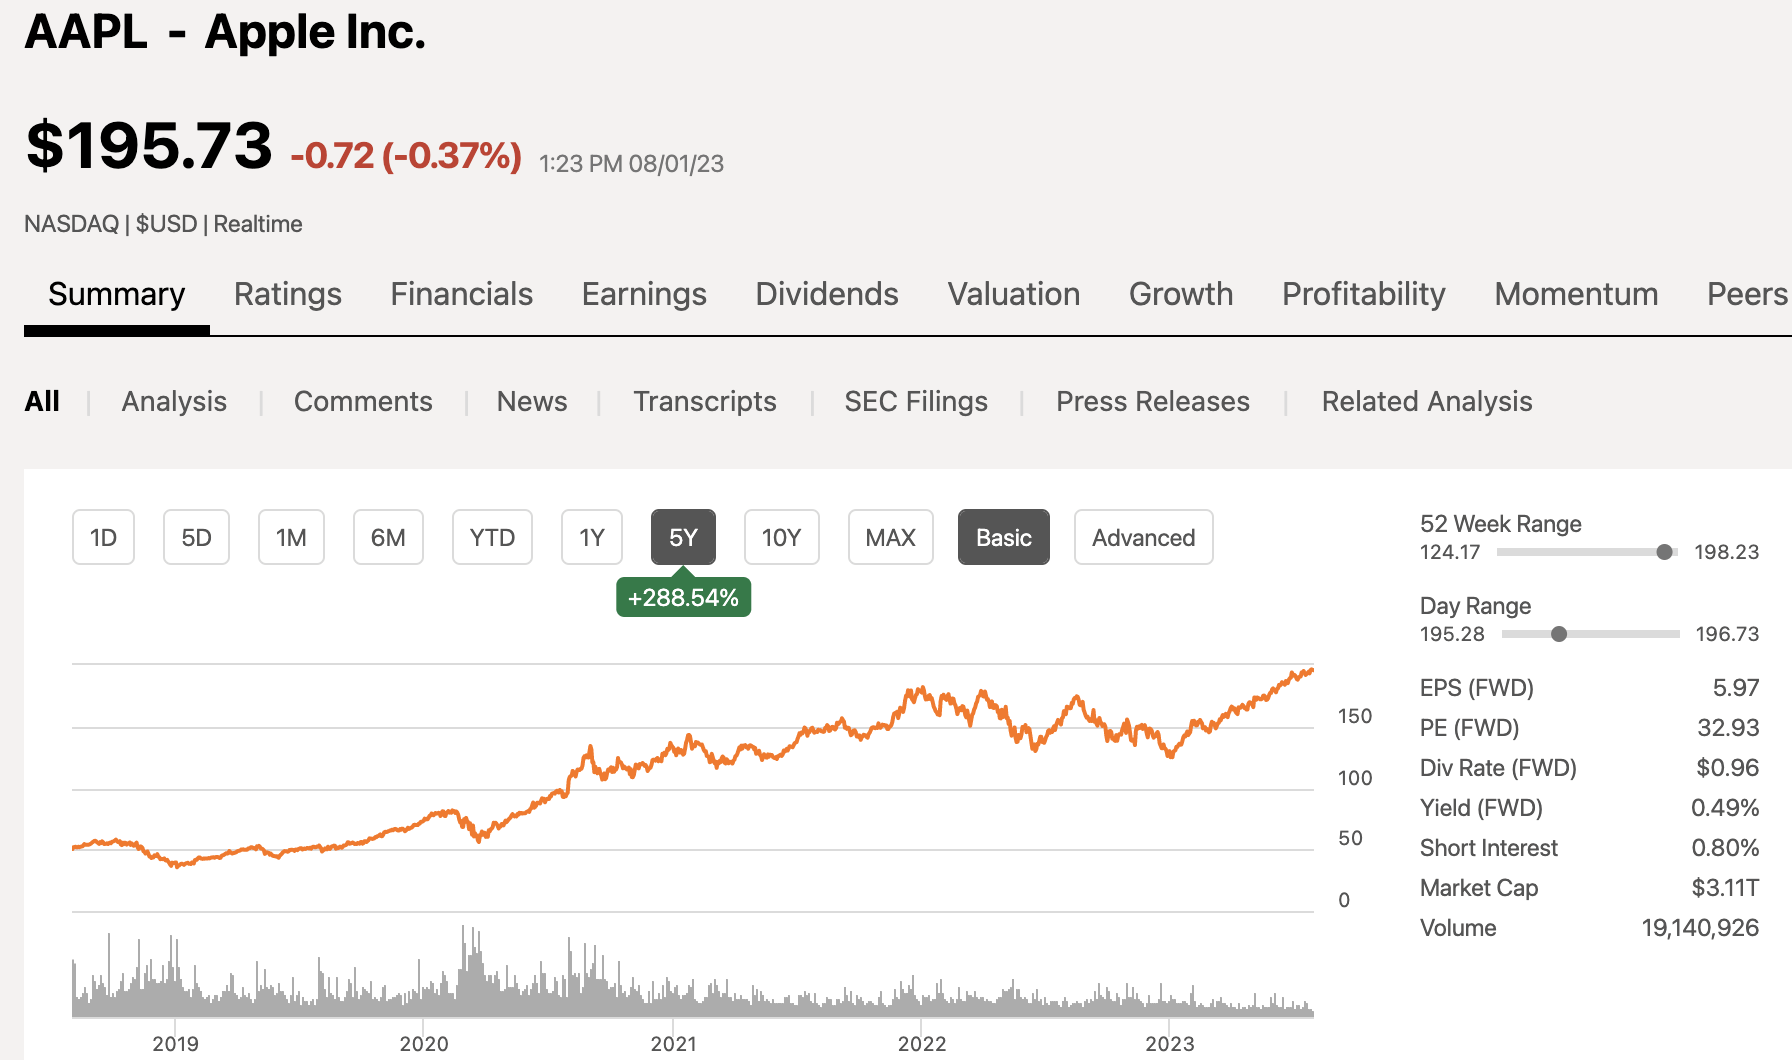This screenshot has width=1792, height=1060.
Task: Switch to the Ratings tab
Action: [x=288, y=294]
